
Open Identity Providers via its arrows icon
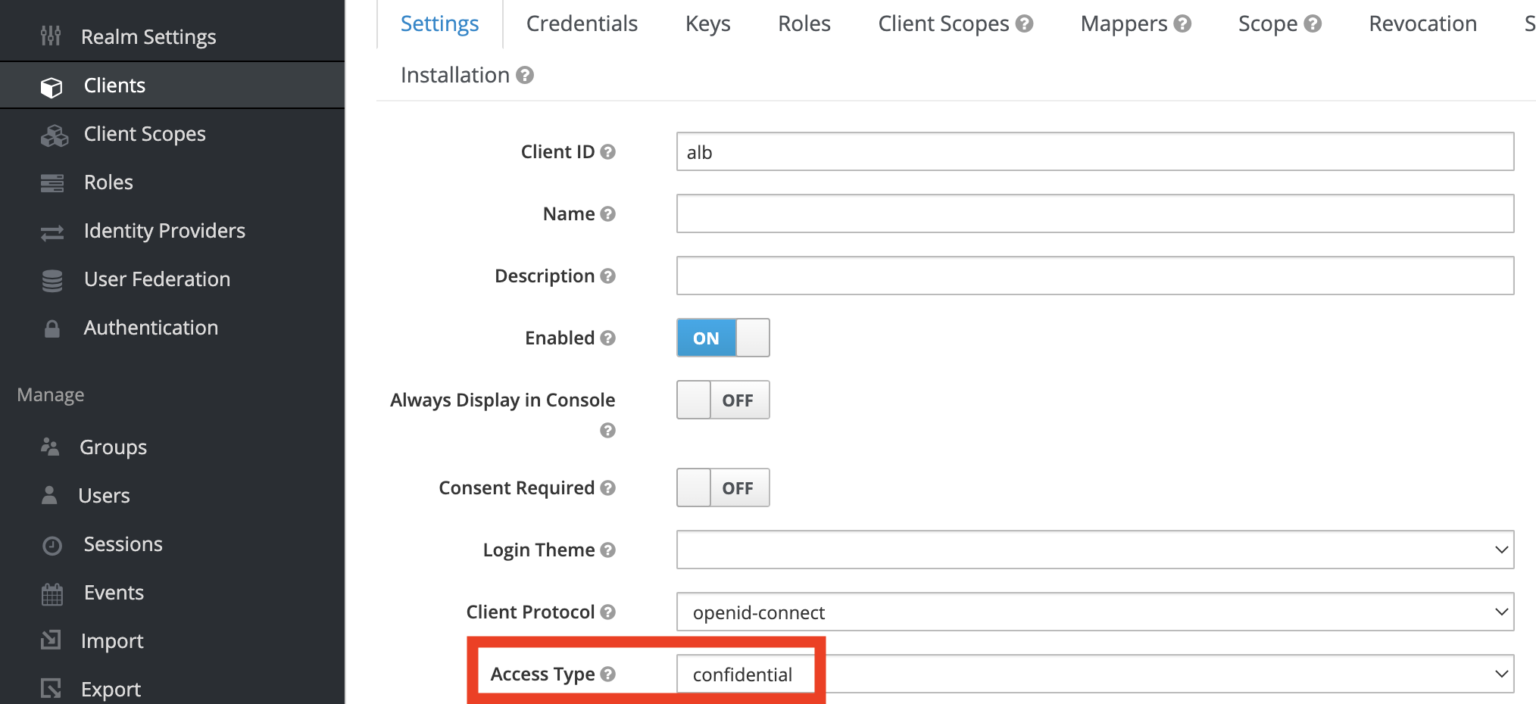click(52, 230)
